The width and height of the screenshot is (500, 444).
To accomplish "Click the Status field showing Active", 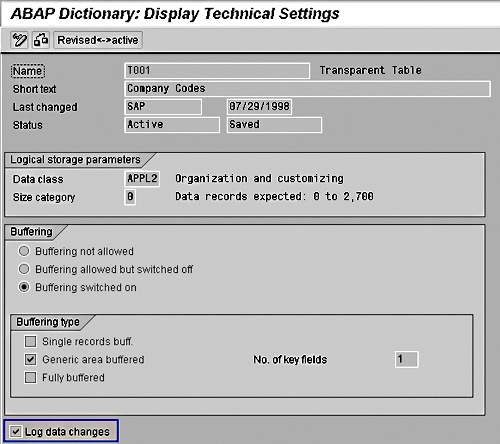I will [x=172, y=125].
